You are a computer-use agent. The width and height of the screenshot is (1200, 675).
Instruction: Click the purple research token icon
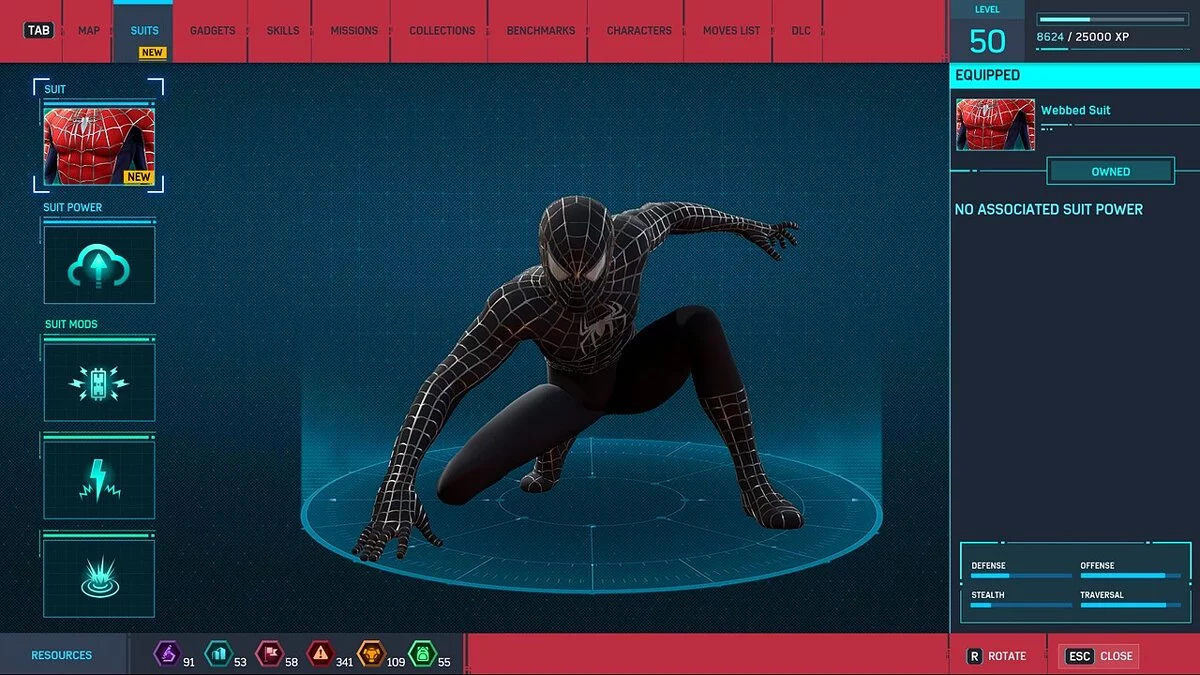[x=168, y=655]
